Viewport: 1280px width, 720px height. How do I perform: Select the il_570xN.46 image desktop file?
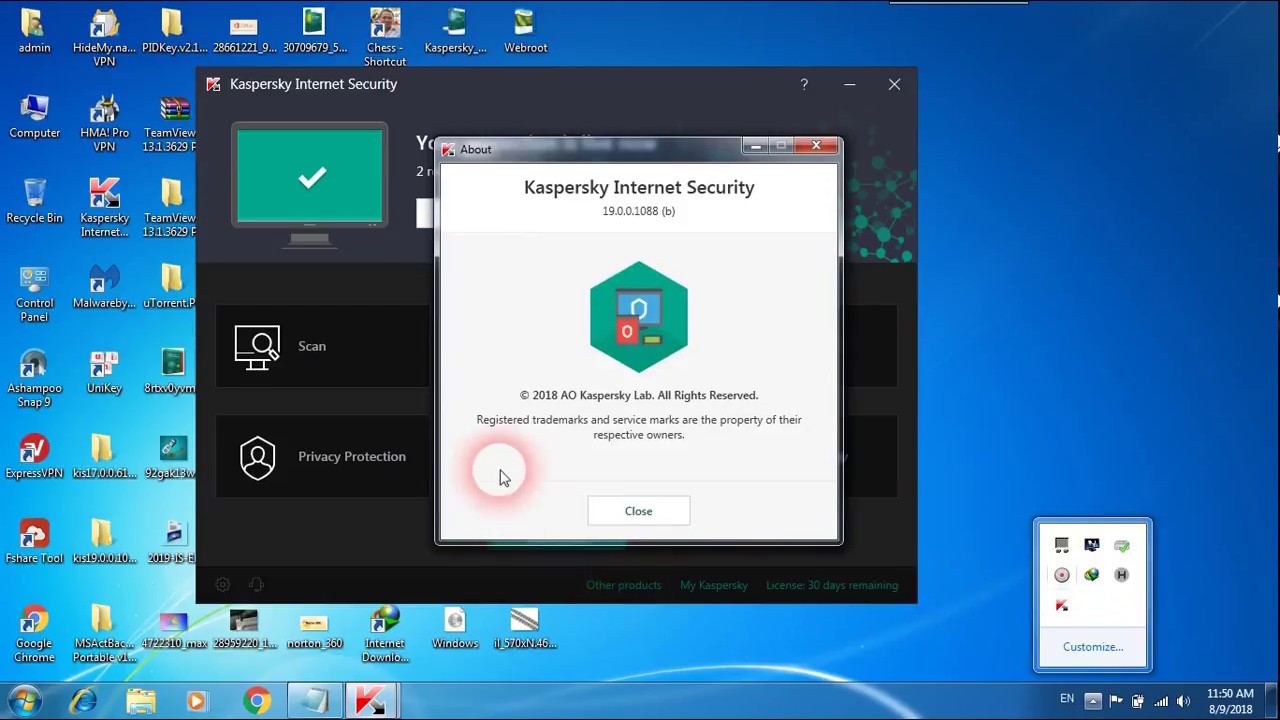pos(525,628)
